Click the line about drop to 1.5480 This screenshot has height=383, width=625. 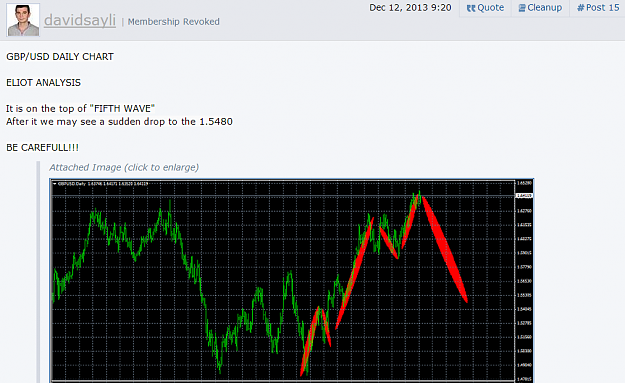pyautogui.click(x=119, y=122)
